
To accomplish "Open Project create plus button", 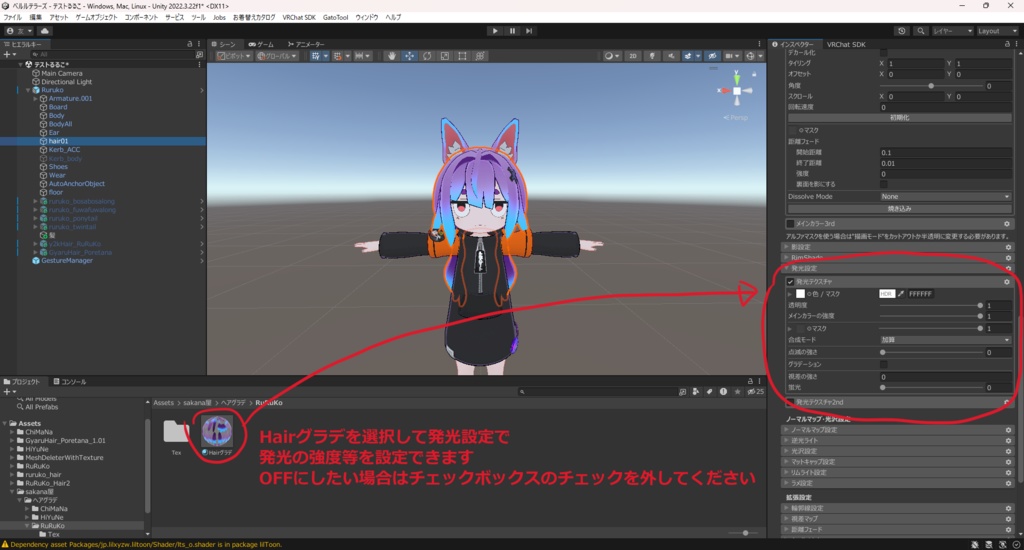I will tap(9, 391).
